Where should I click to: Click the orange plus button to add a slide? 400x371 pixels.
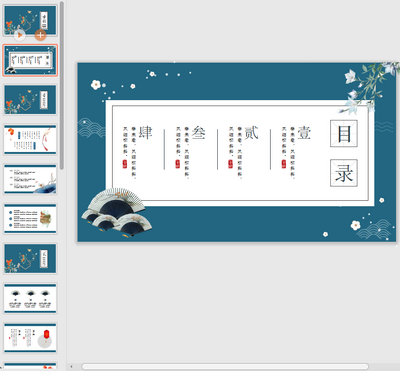coord(40,35)
